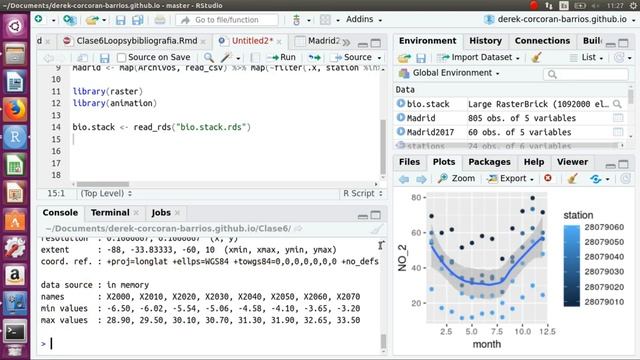This screenshot has height=360, width=640.
Task: Switch to the Packages tab
Action: pos(489,162)
